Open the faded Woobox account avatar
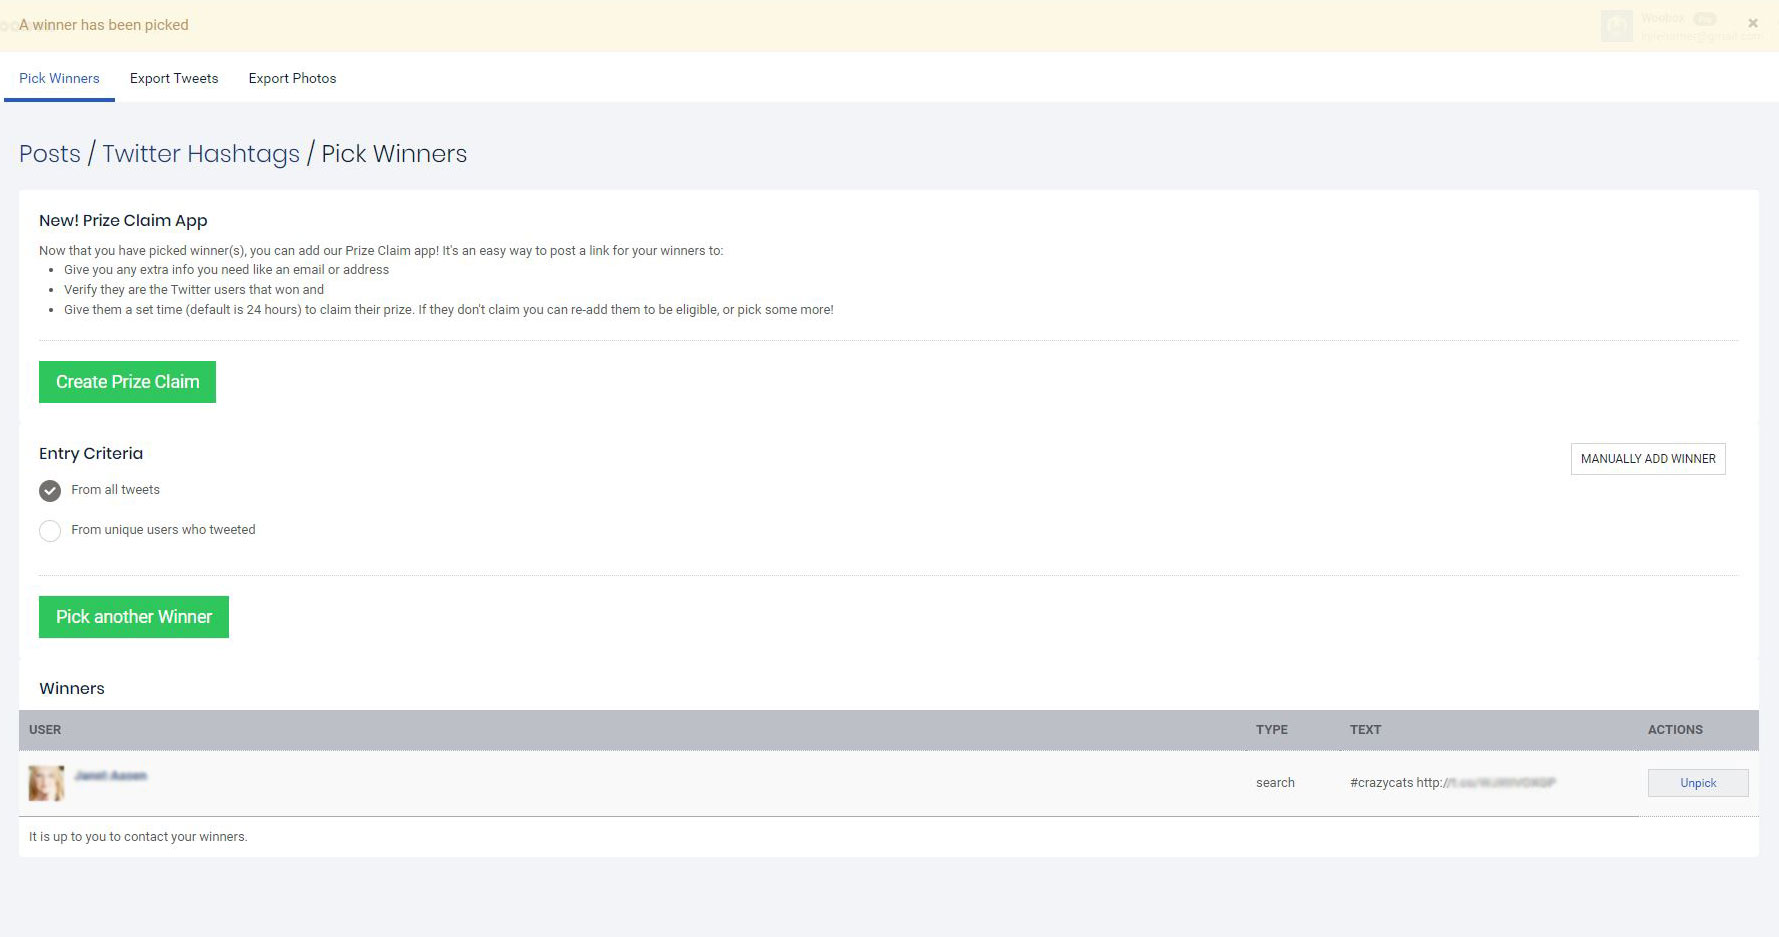This screenshot has height=937, width=1779. tap(1616, 26)
